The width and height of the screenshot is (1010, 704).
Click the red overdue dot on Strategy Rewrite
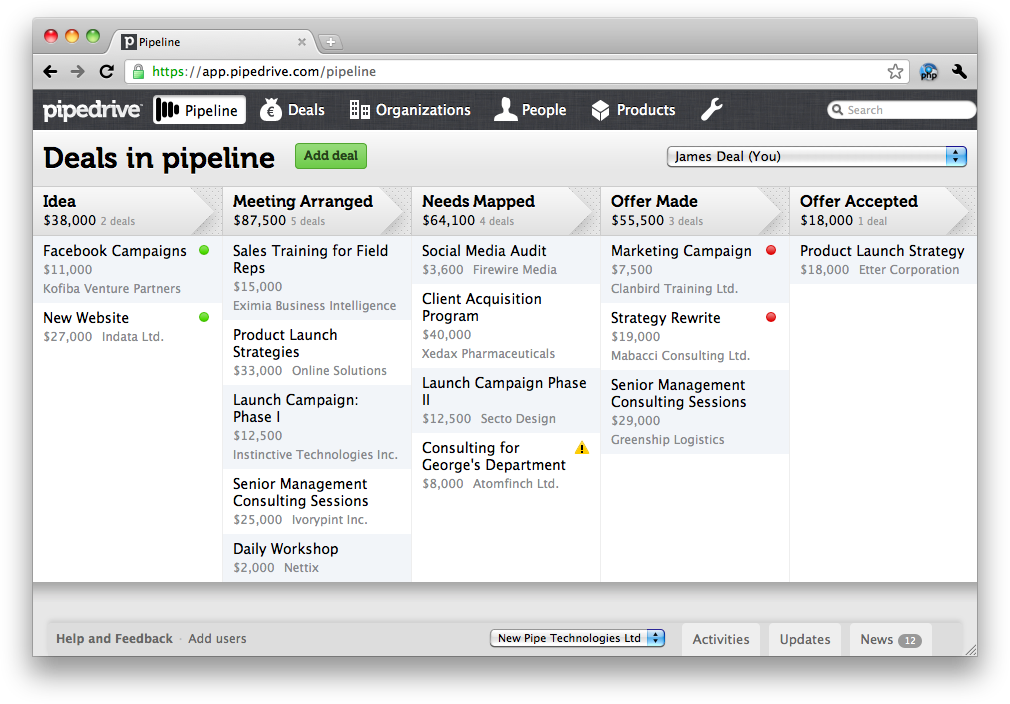coord(771,317)
